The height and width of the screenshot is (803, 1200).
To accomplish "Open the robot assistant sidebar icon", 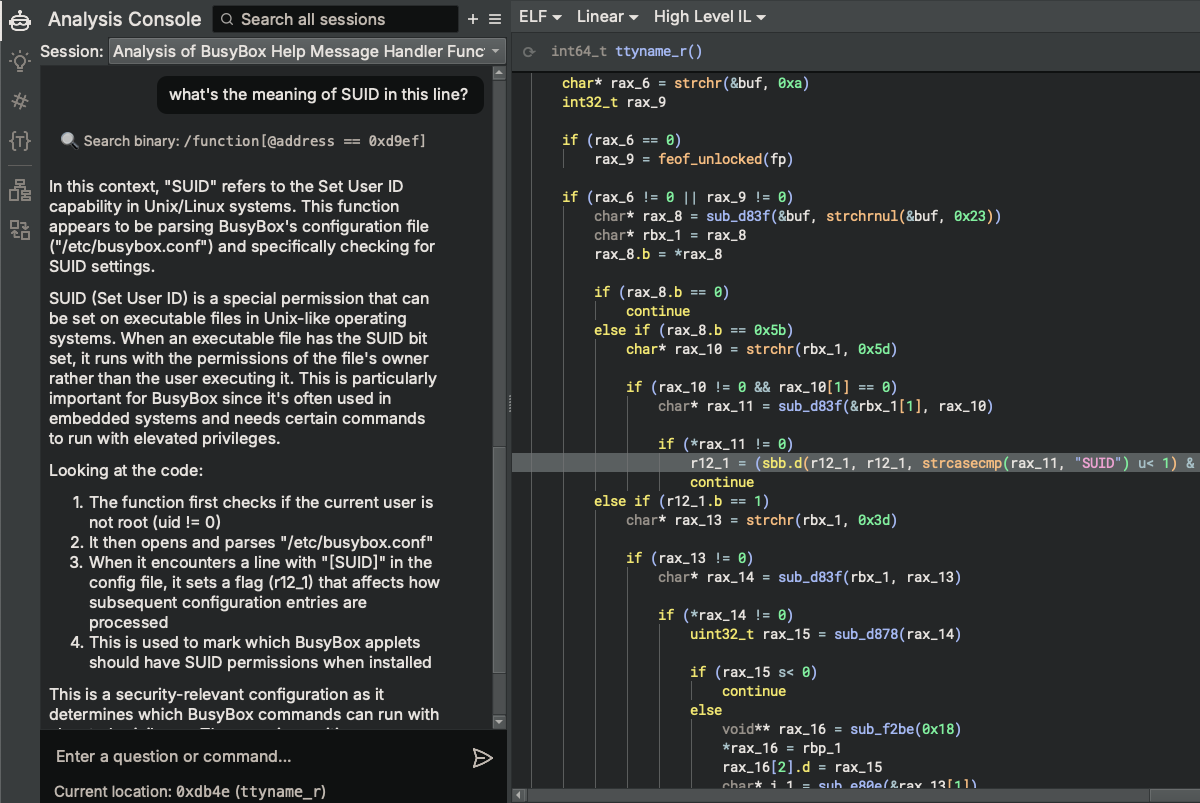I will (20, 20).
